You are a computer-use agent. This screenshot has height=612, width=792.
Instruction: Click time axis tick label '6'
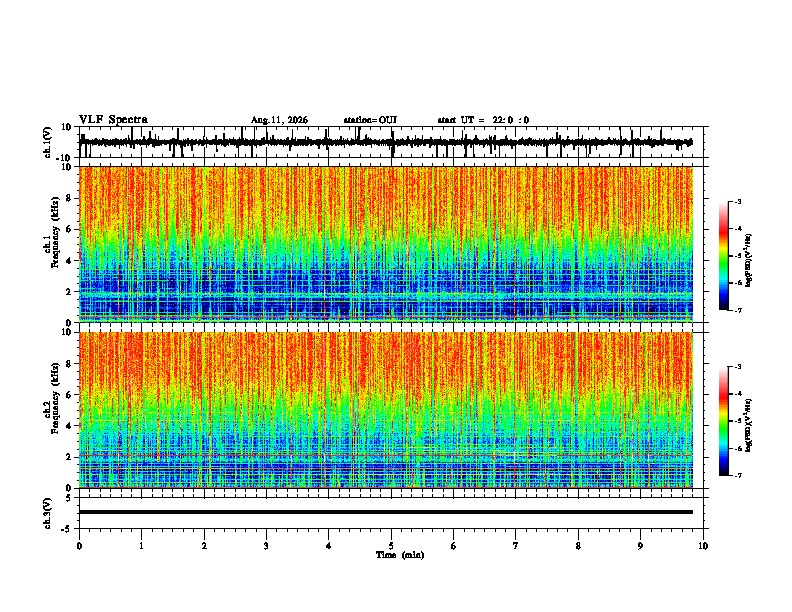[454, 546]
